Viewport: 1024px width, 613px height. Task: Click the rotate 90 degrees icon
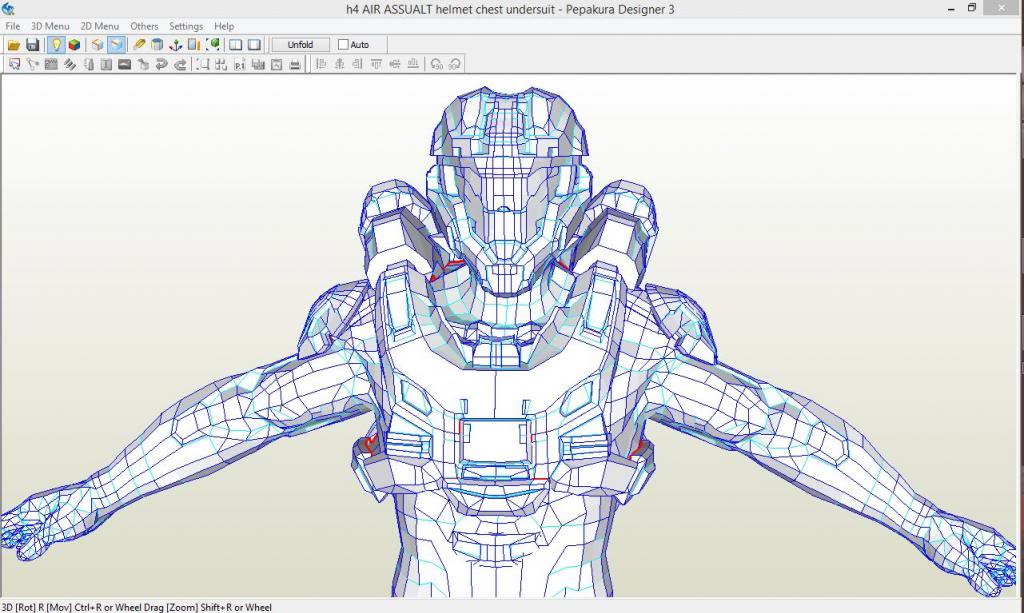point(436,64)
